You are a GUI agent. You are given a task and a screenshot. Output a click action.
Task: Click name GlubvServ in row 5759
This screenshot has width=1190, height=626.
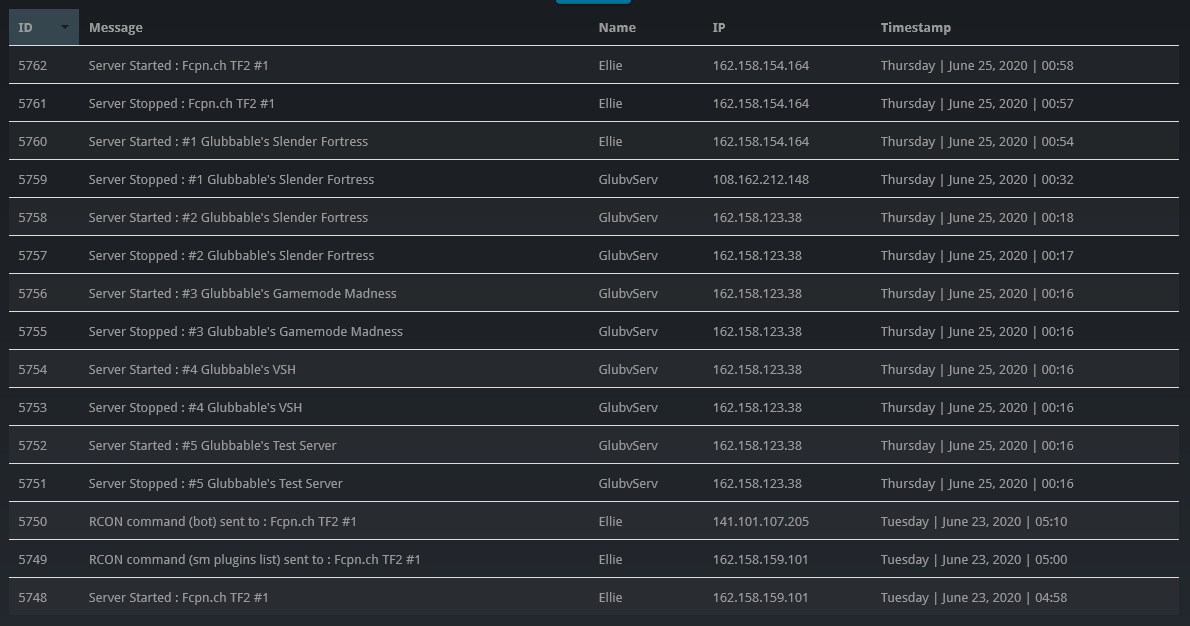[628, 179]
